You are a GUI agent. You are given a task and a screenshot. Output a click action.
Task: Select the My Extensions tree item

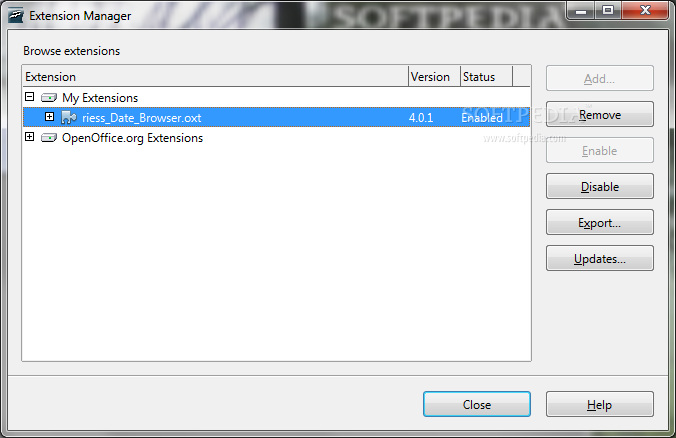tap(100, 98)
